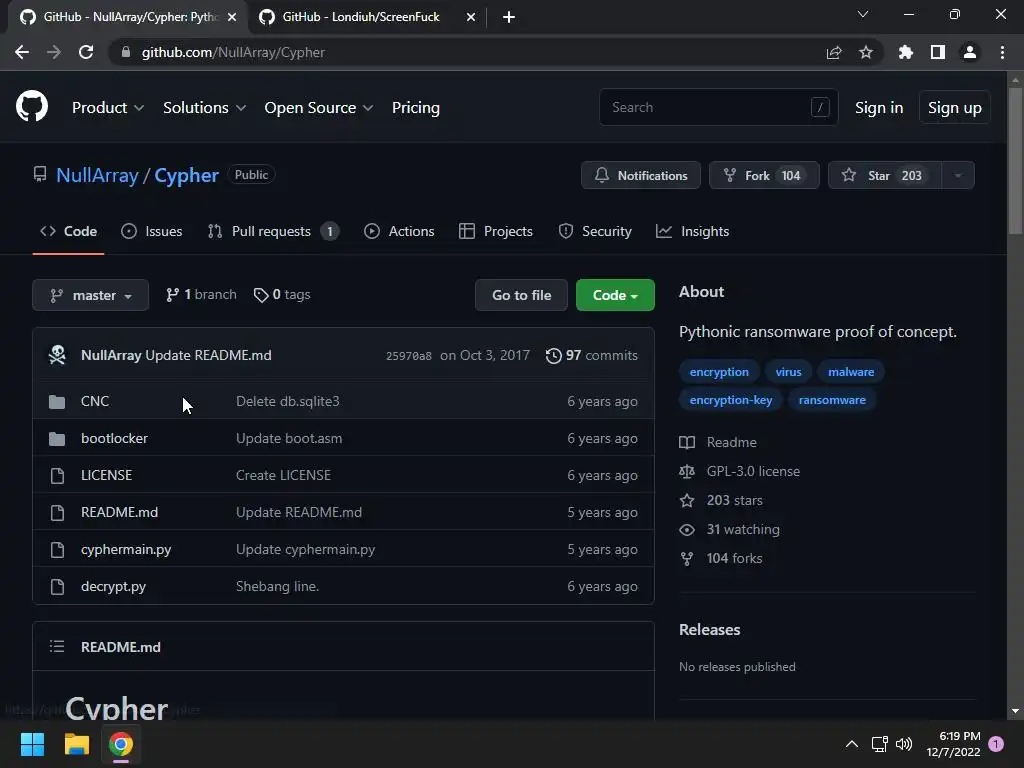Star the repository with Star button
The height and width of the screenshot is (768, 1024).
coord(885,175)
